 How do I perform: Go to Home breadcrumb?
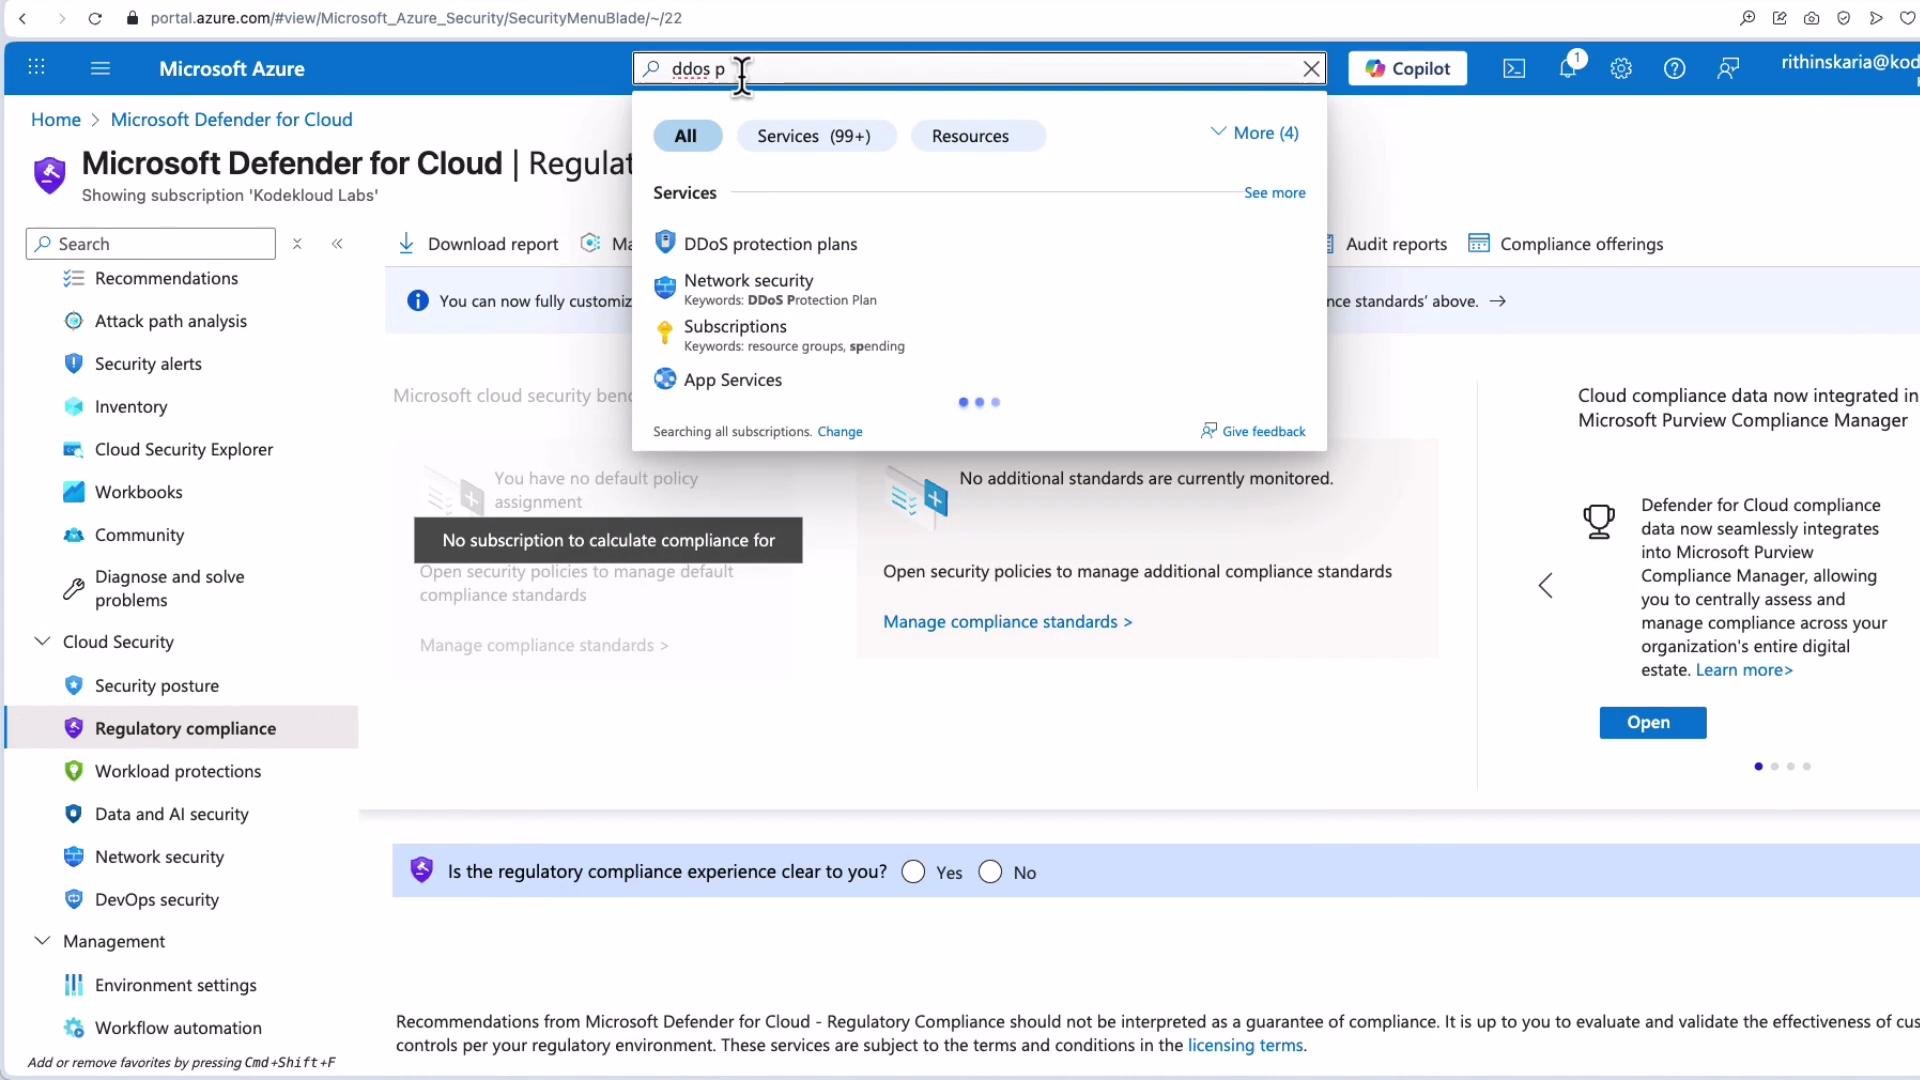tap(55, 120)
